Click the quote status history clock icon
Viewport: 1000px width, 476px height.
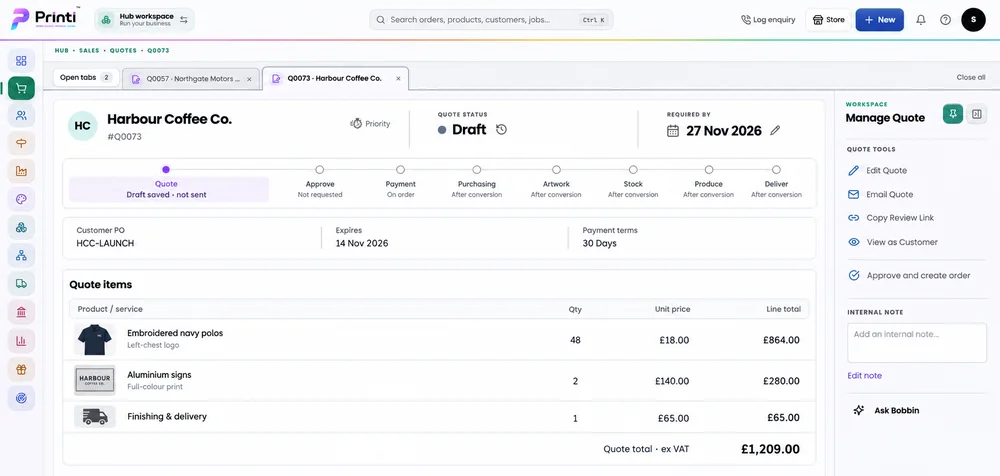(501, 130)
